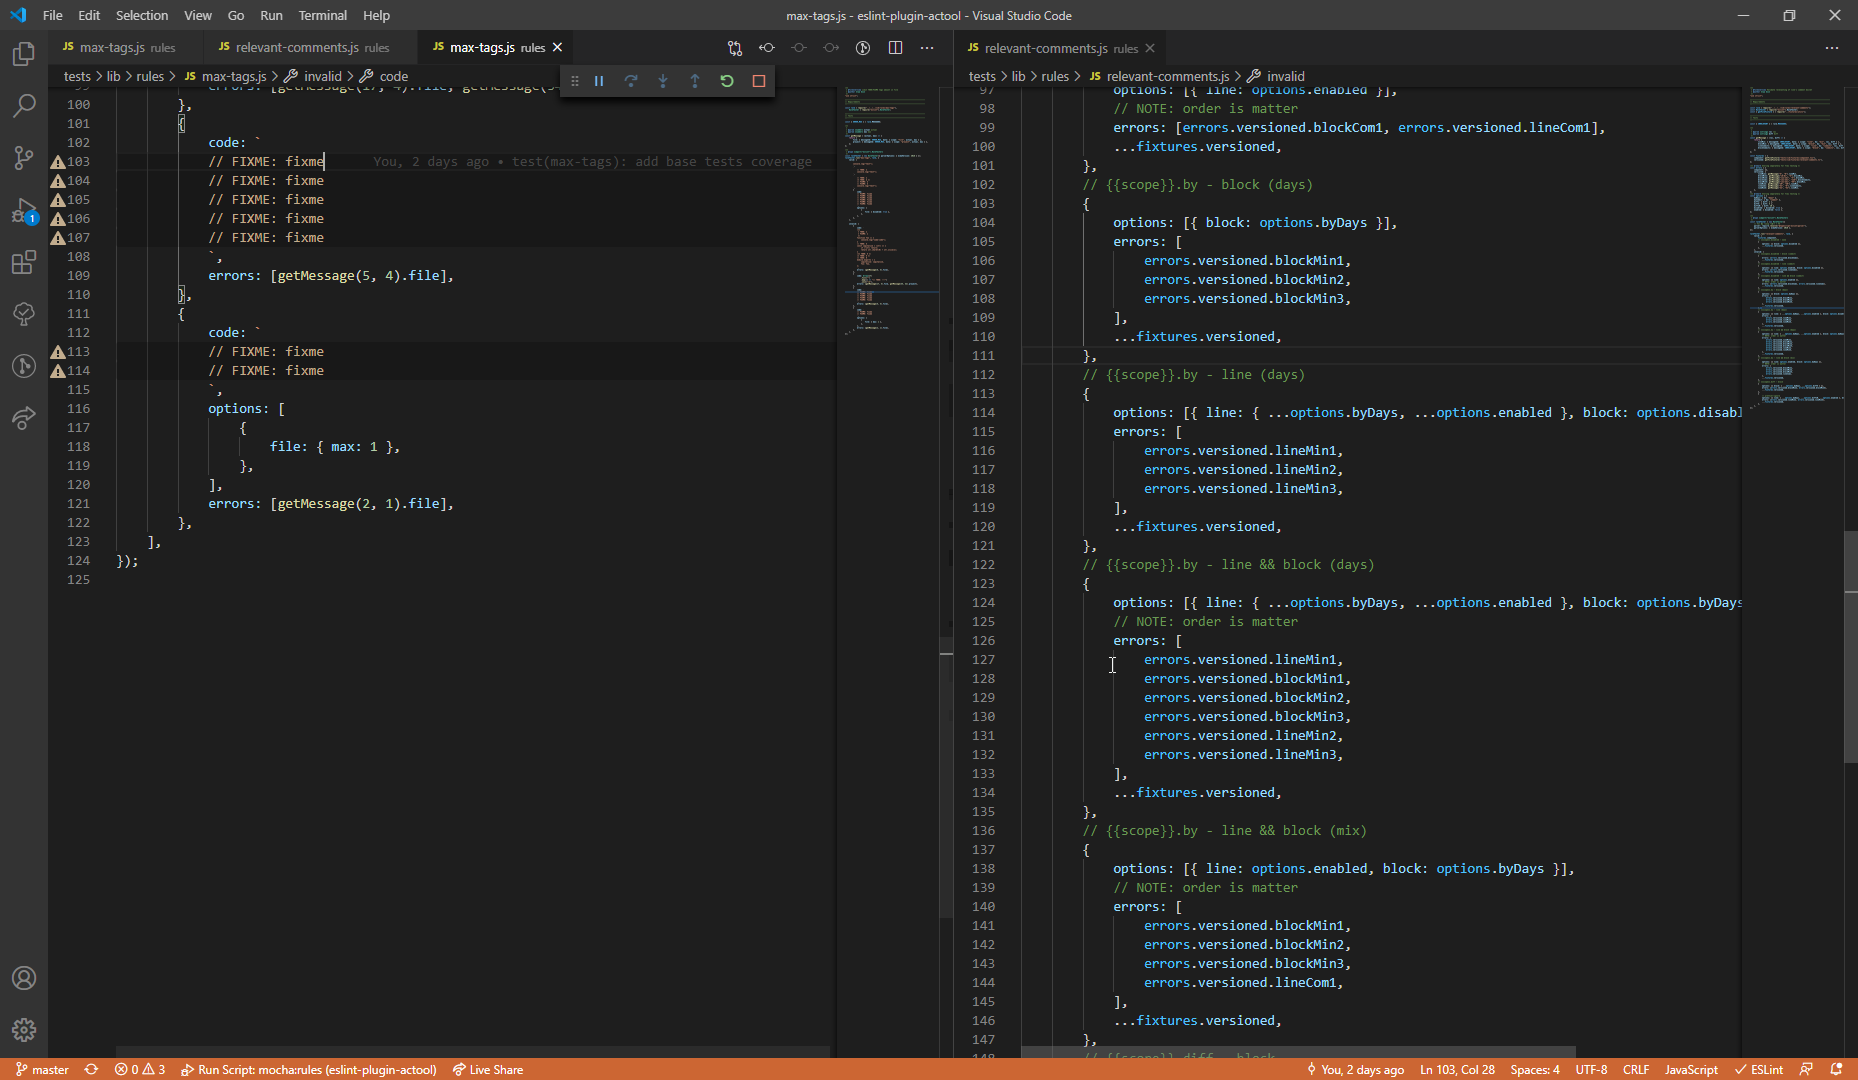Change indentation via 'Spaces: 4'

(1535, 1069)
